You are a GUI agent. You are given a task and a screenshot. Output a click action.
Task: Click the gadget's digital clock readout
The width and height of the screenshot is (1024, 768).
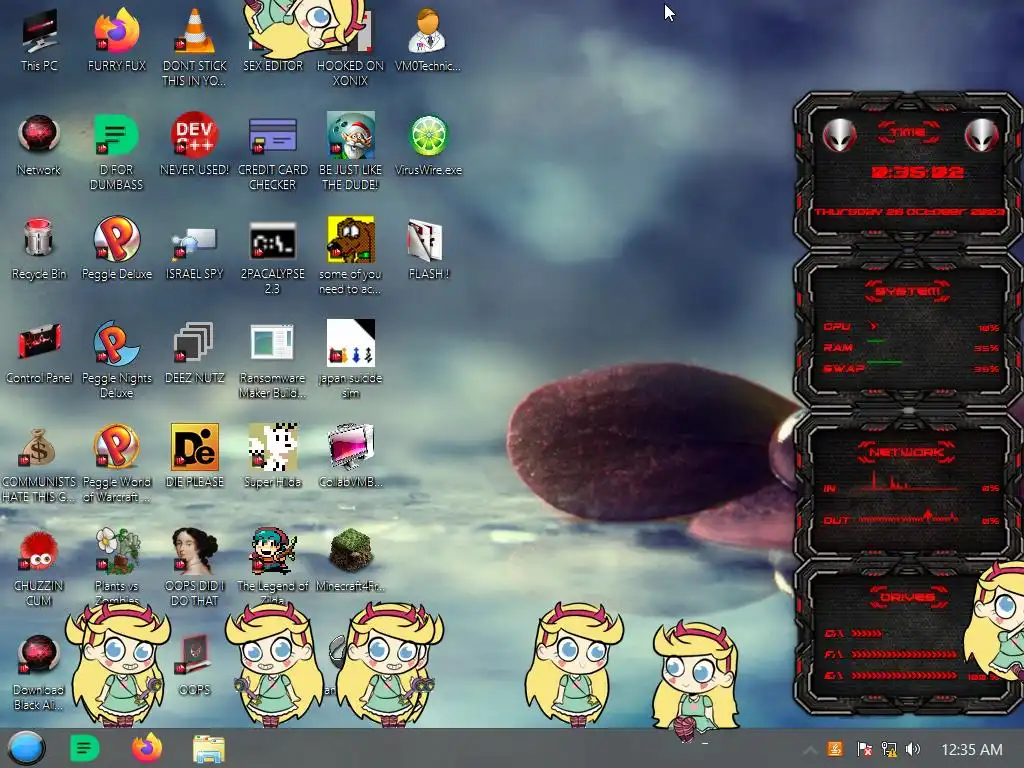[918, 172]
